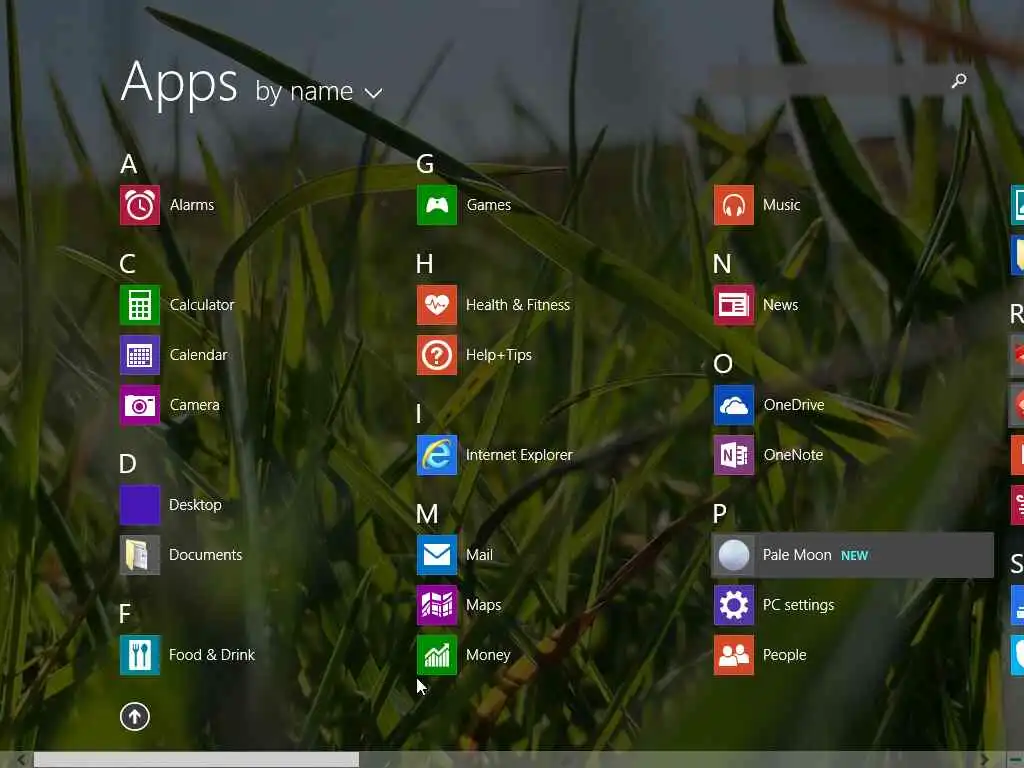Click the search magnifier icon
The width and height of the screenshot is (1024, 768).
(x=959, y=80)
